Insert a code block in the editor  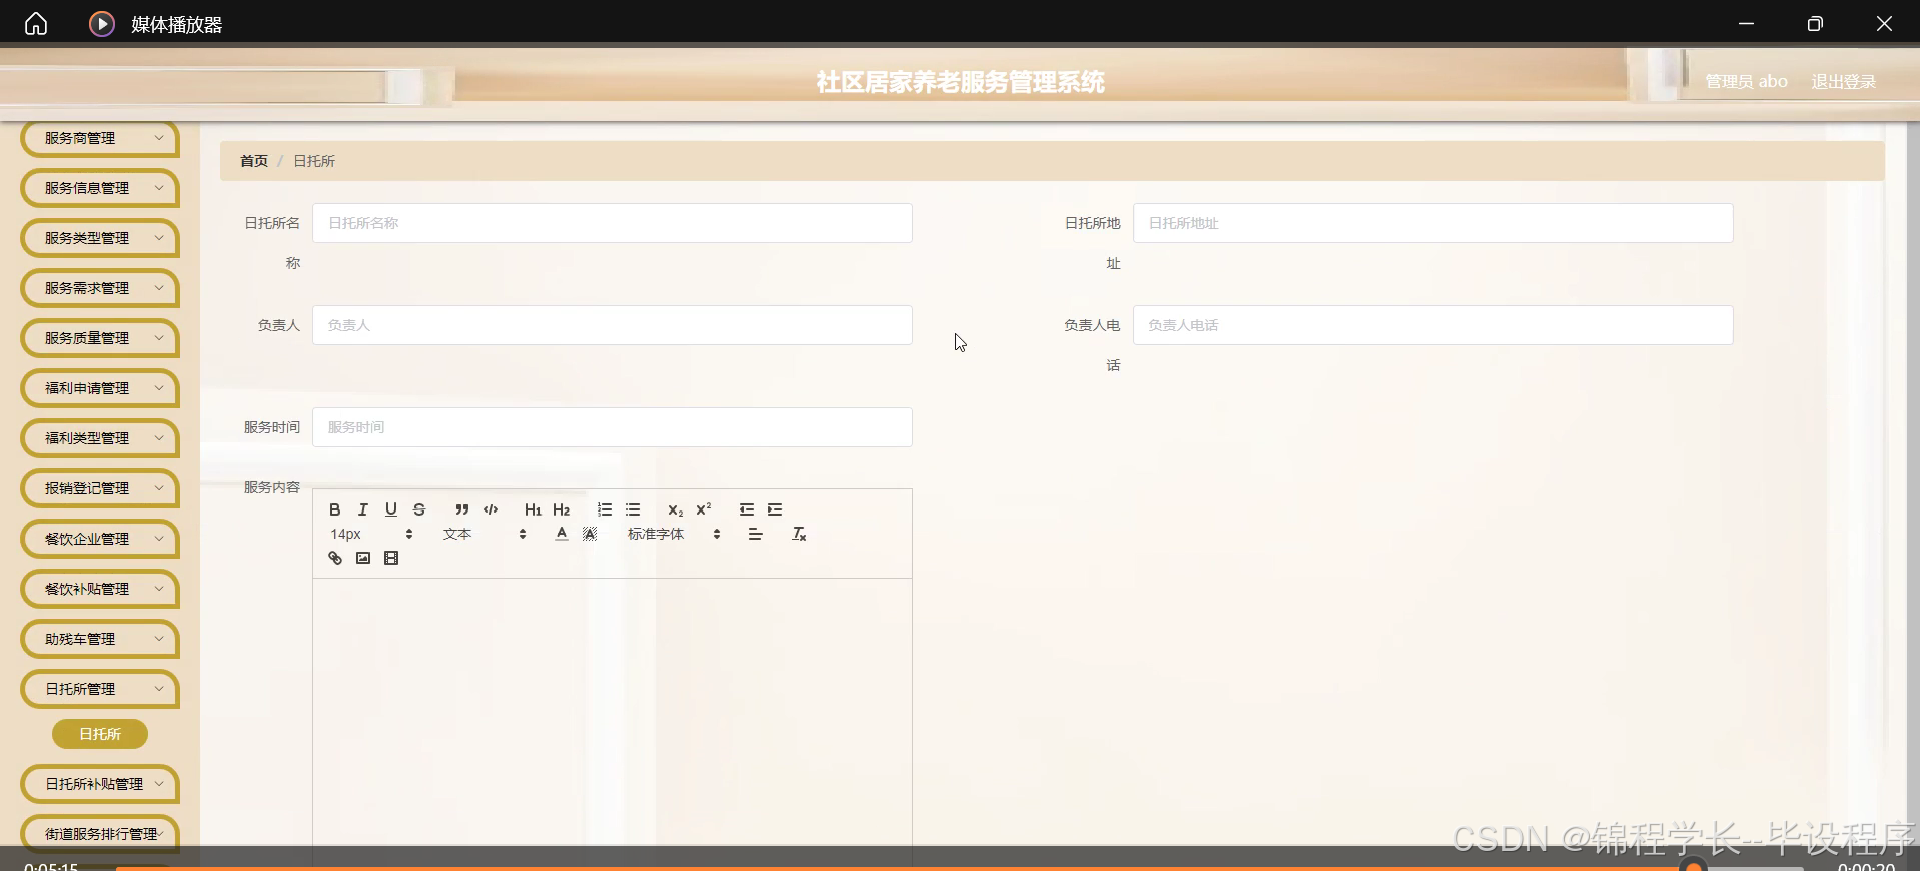(x=491, y=510)
